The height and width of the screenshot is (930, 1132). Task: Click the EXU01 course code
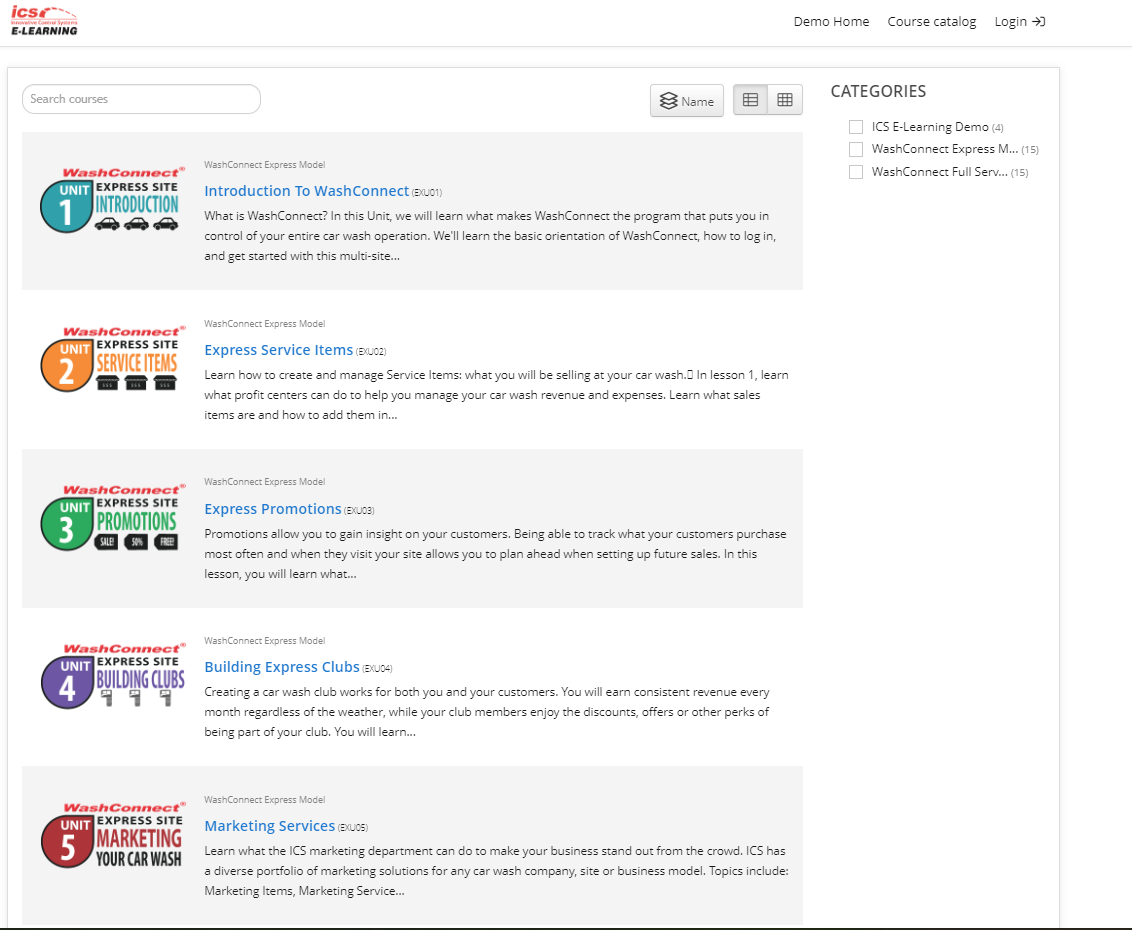(x=427, y=193)
